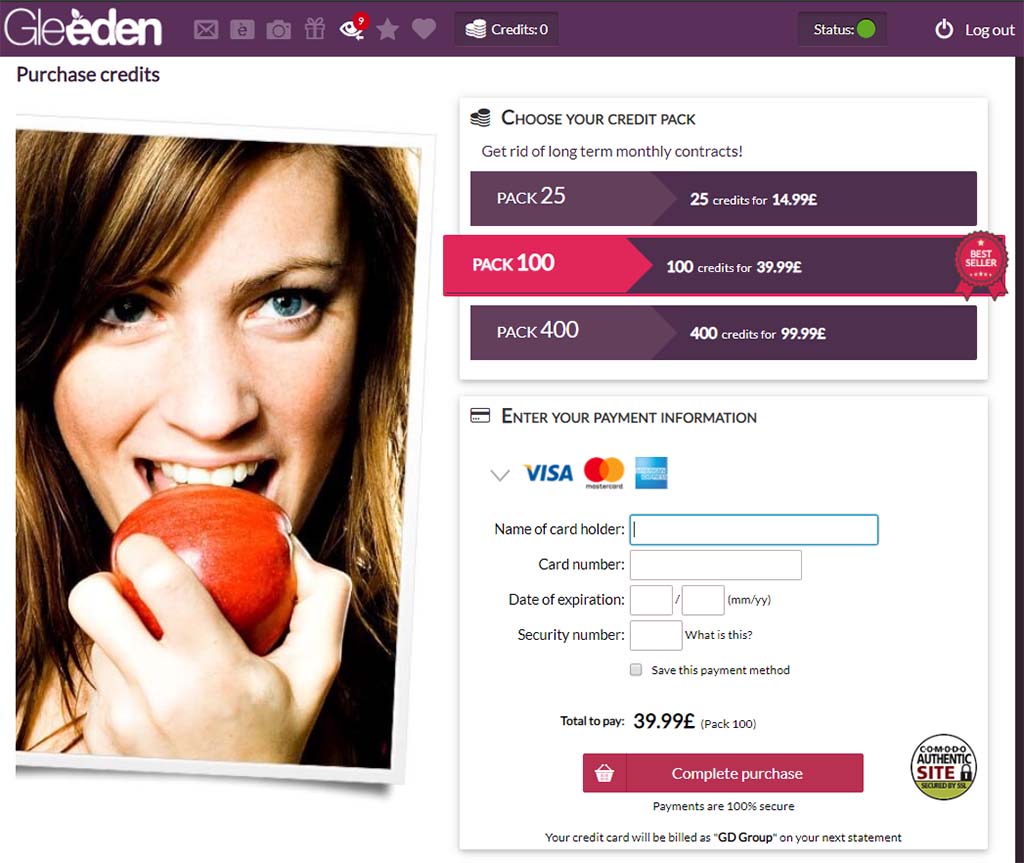Focus the Card number input field

pyautogui.click(x=716, y=565)
